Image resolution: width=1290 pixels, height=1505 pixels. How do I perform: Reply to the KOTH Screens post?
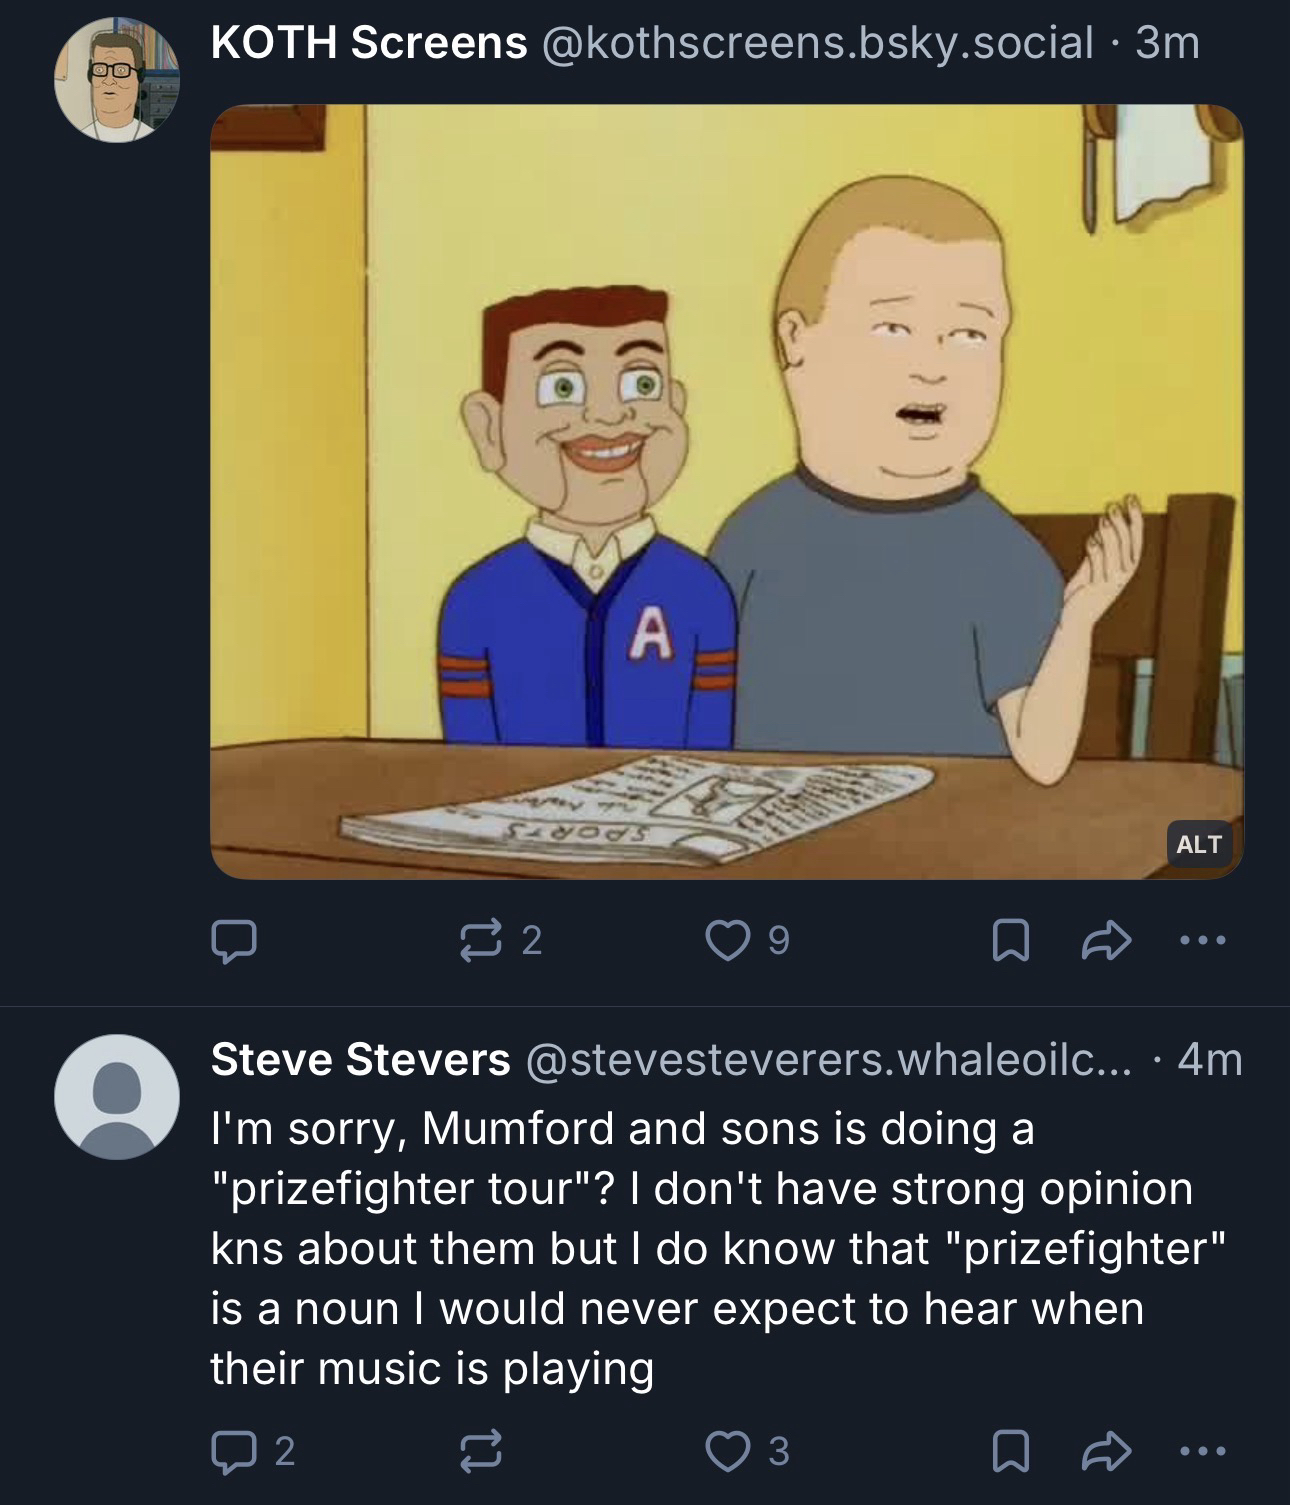233,940
